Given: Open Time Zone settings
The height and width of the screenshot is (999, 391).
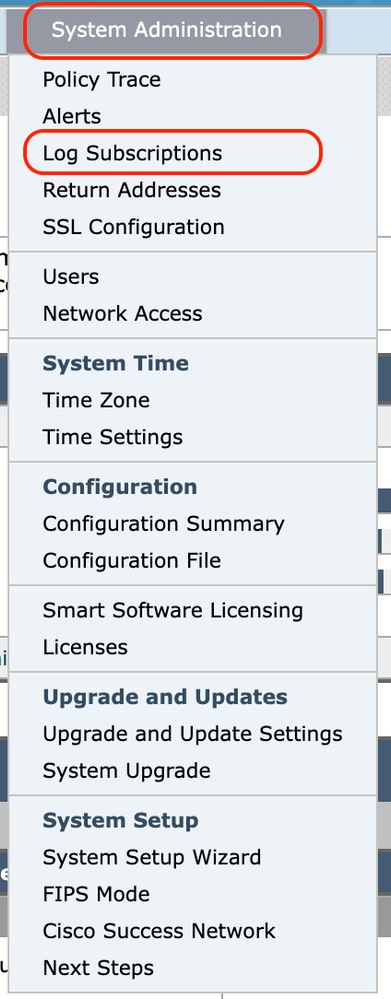Looking at the screenshot, I should point(96,400).
